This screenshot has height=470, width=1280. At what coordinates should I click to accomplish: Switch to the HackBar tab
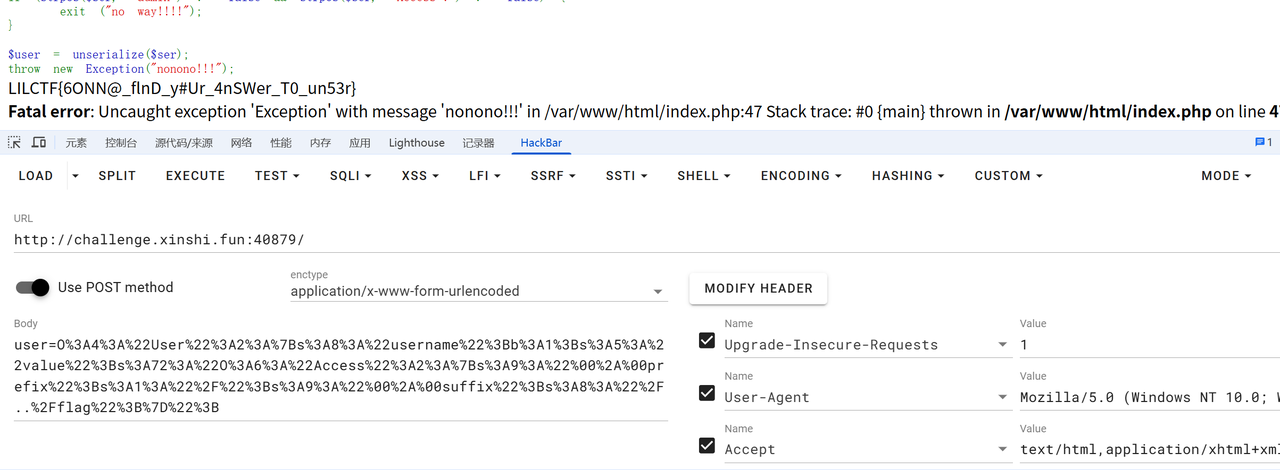(541, 143)
